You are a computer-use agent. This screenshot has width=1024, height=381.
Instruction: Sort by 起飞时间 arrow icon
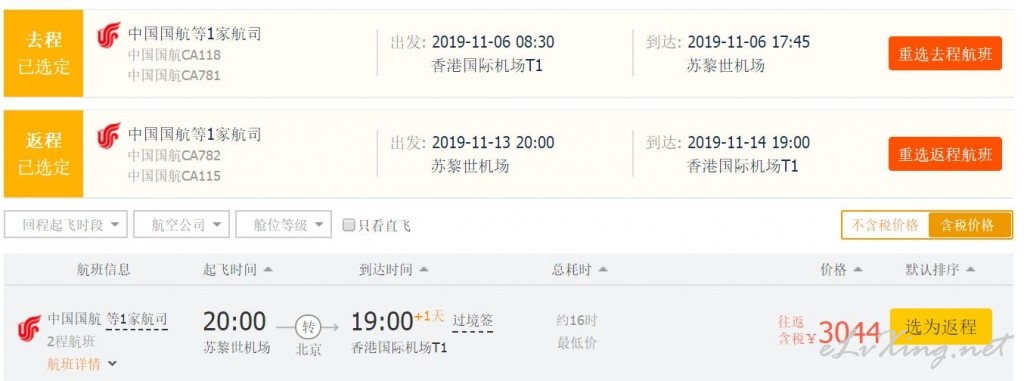tap(268, 269)
